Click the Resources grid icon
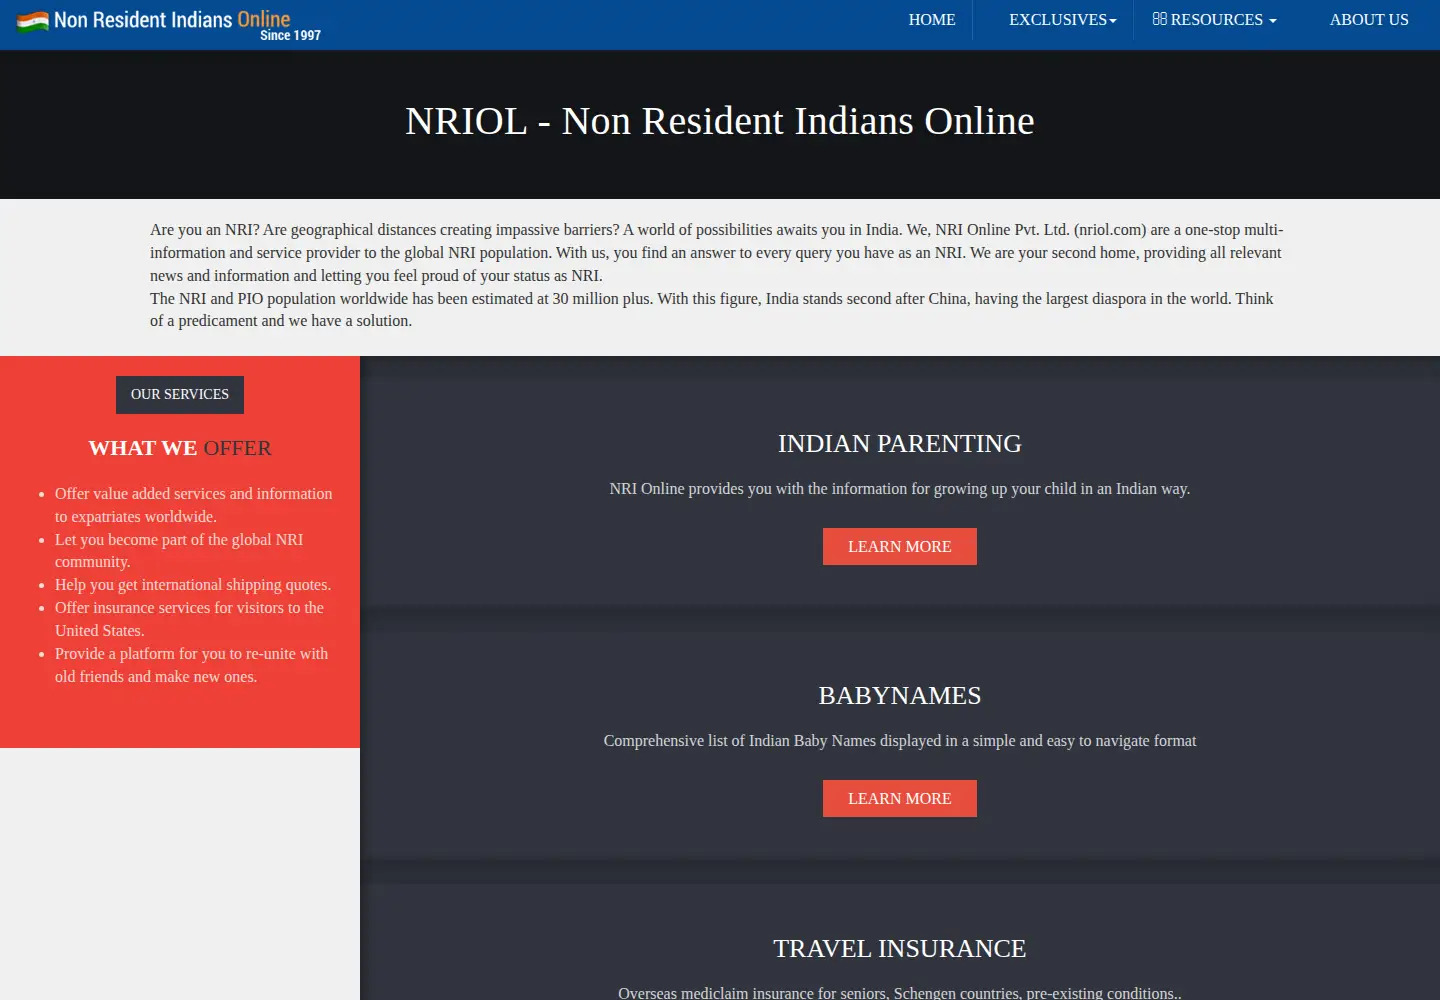Image resolution: width=1440 pixels, height=1000 pixels. click(1159, 19)
